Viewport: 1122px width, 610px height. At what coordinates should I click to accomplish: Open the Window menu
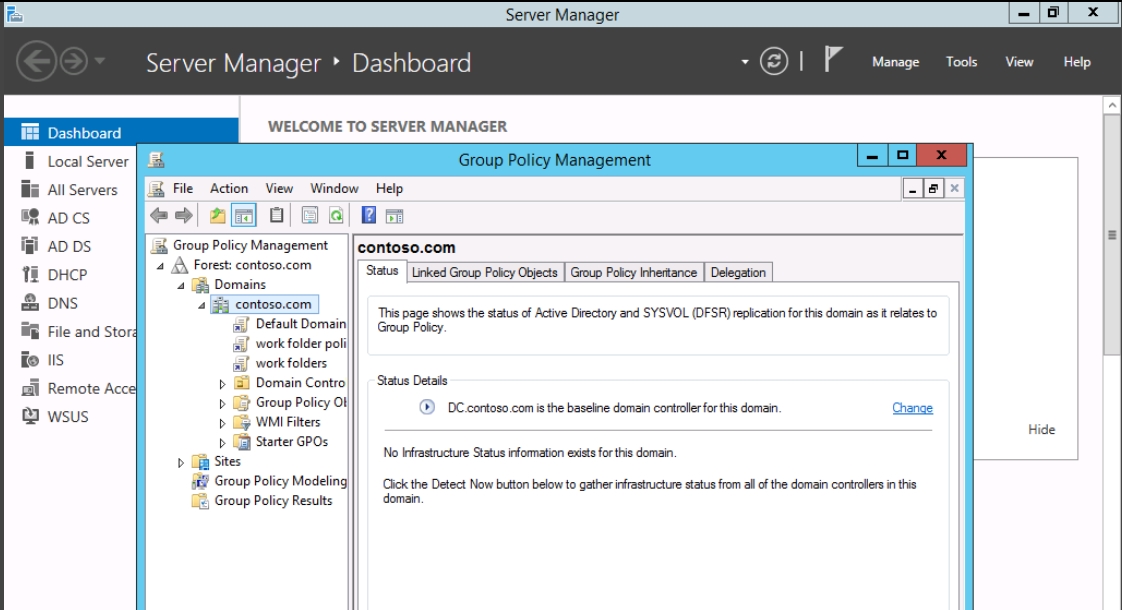point(334,188)
